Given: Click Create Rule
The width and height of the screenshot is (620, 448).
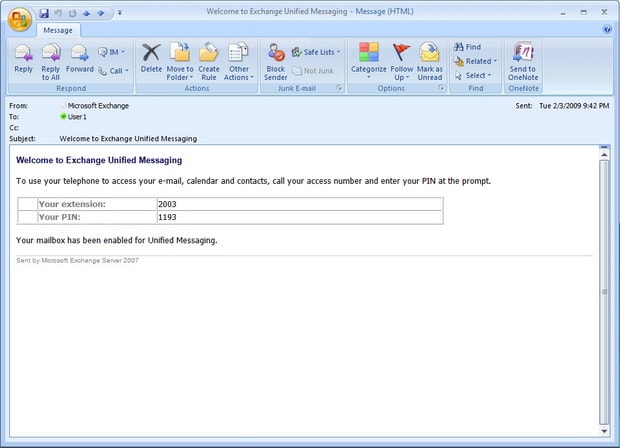Looking at the screenshot, I should tap(209, 62).
